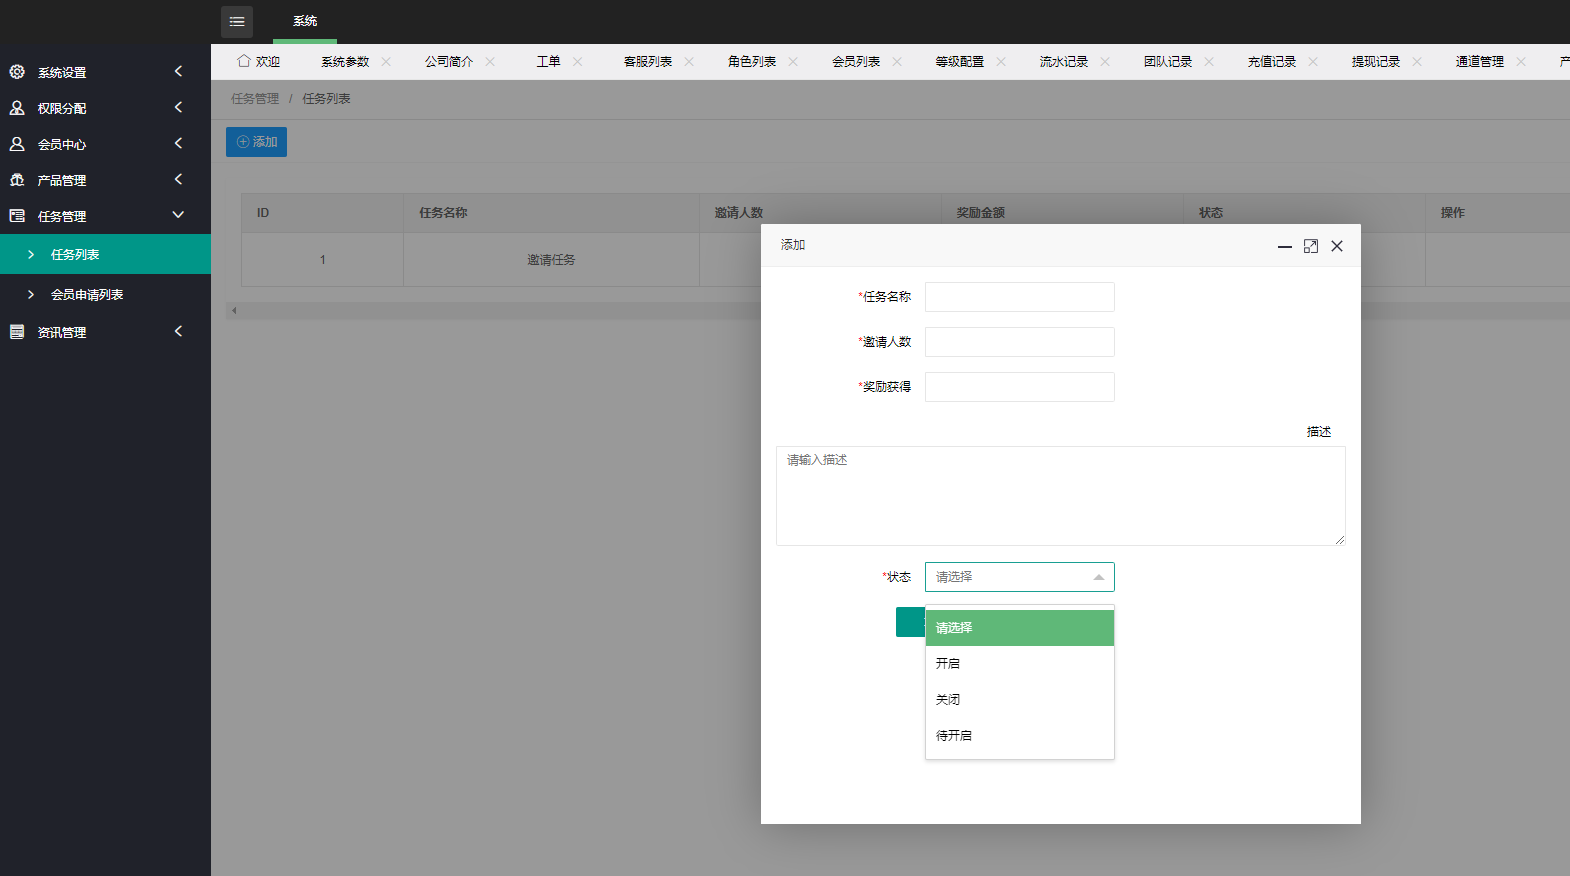Pick 待开启 in the dropdown list
This screenshot has width=1570, height=876.
(1019, 736)
